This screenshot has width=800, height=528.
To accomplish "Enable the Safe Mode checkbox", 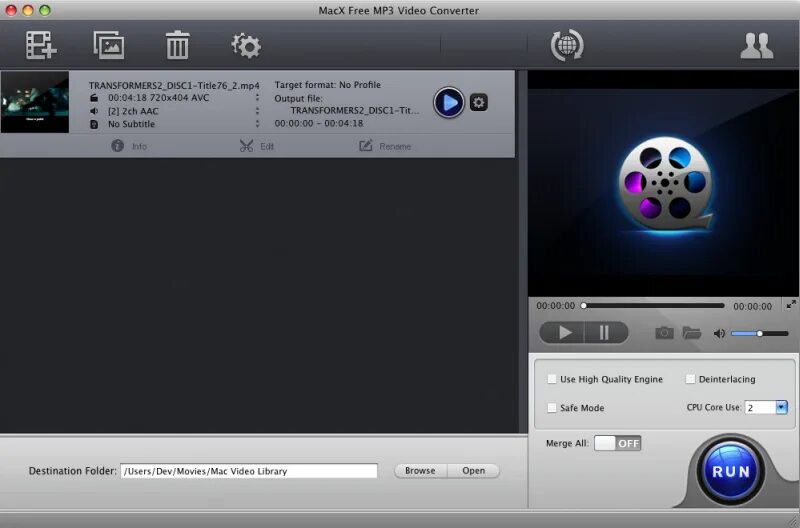I will [552, 408].
